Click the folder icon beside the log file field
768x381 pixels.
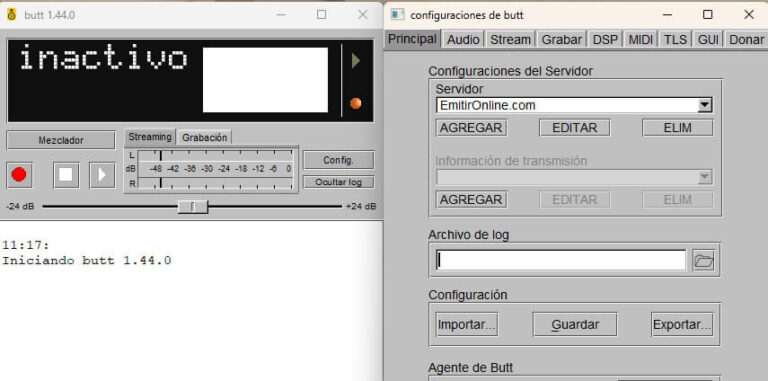703,260
